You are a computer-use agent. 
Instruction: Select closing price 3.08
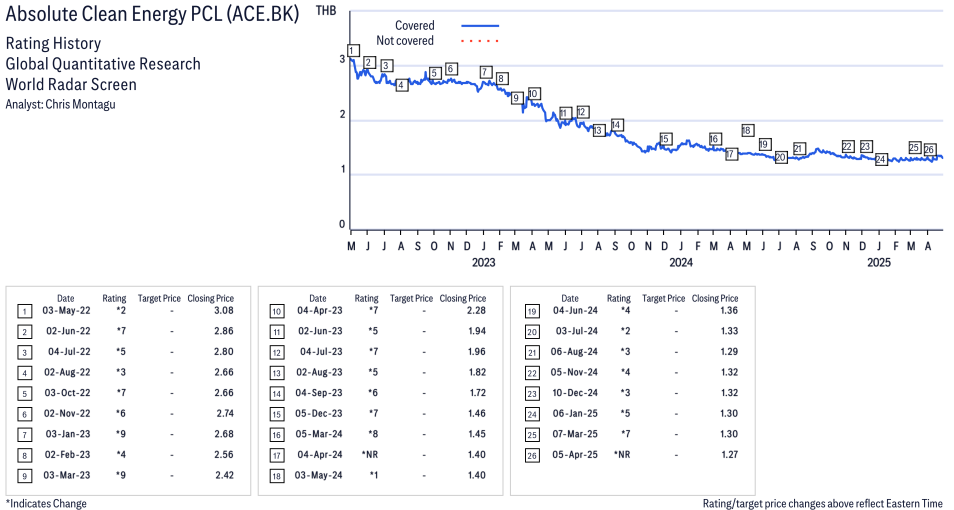pos(224,310)
